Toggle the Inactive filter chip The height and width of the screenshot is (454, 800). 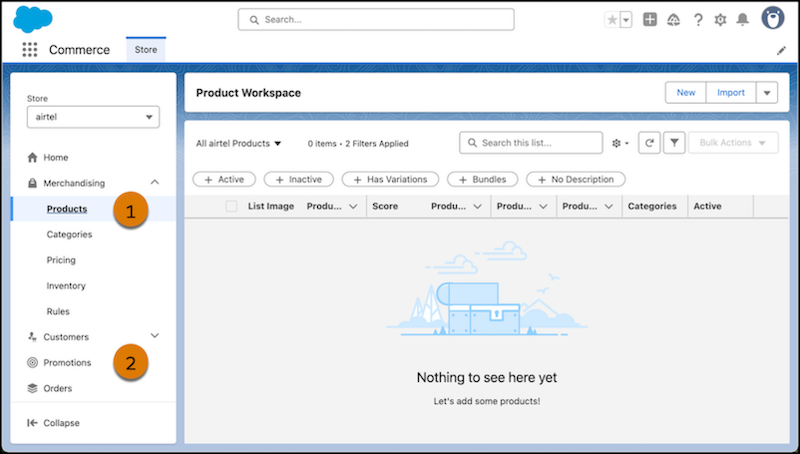pyautogui.click(x=298, y=180)
